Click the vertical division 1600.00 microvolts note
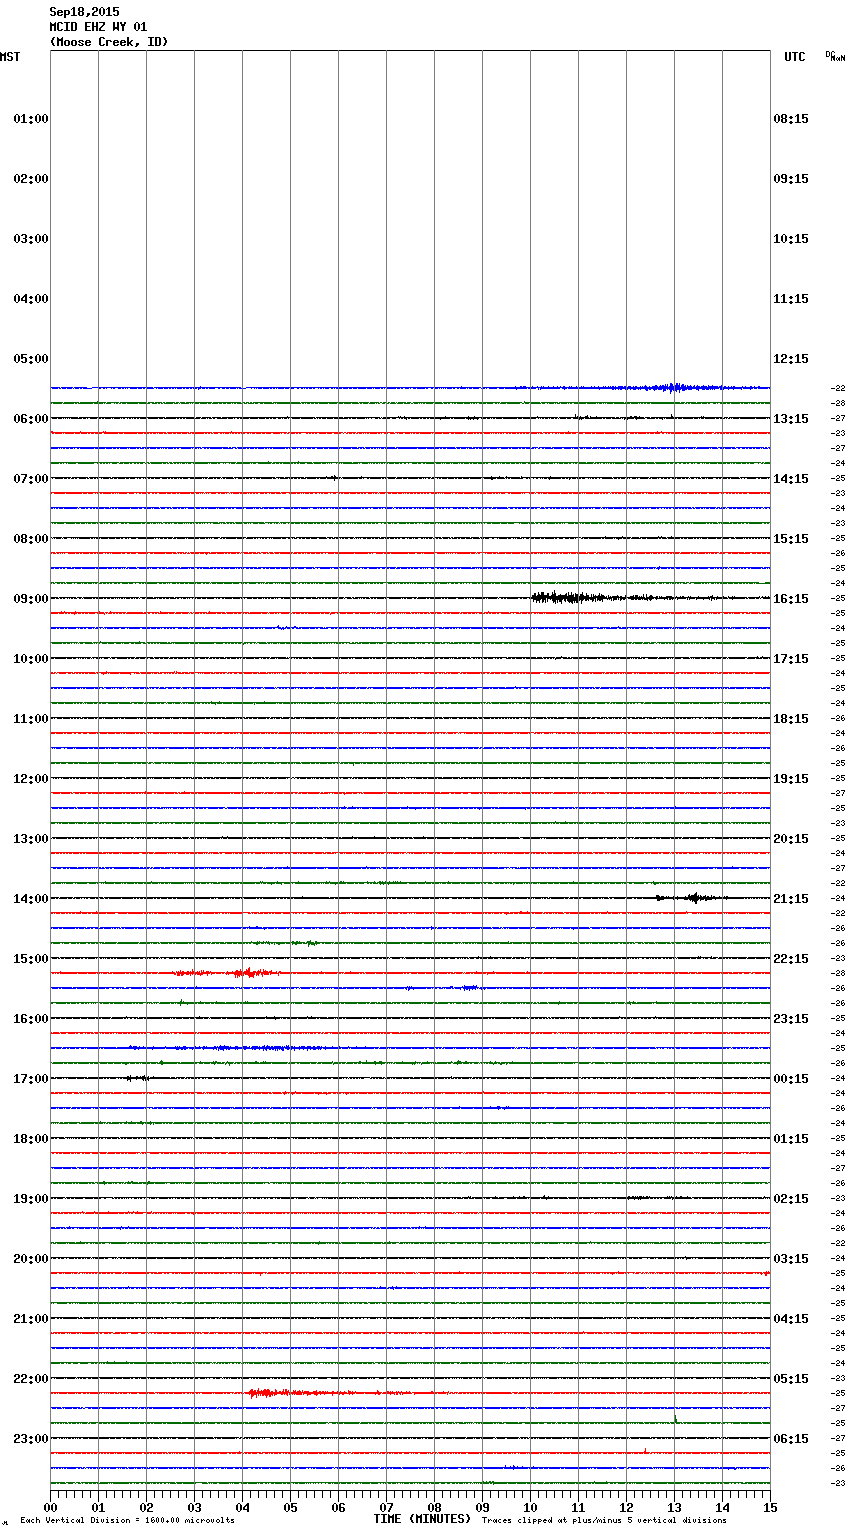Screen dimensions: 850x1534 point(127,1520)
